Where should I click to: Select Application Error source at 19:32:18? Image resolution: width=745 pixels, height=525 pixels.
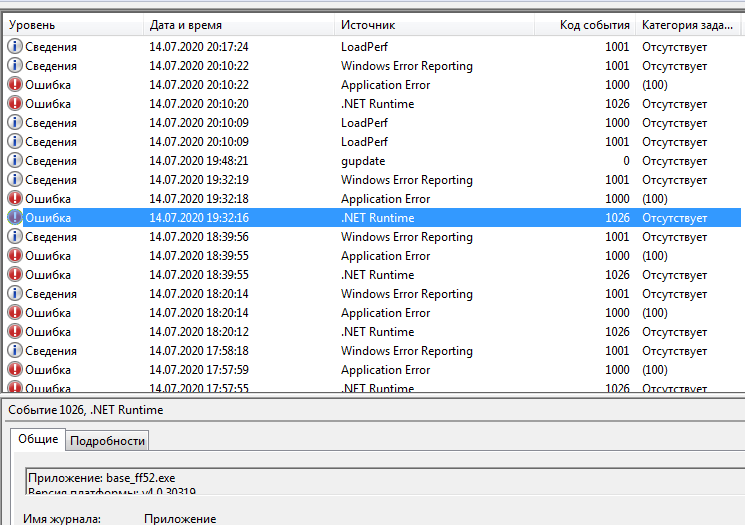[x=385, y=199]
